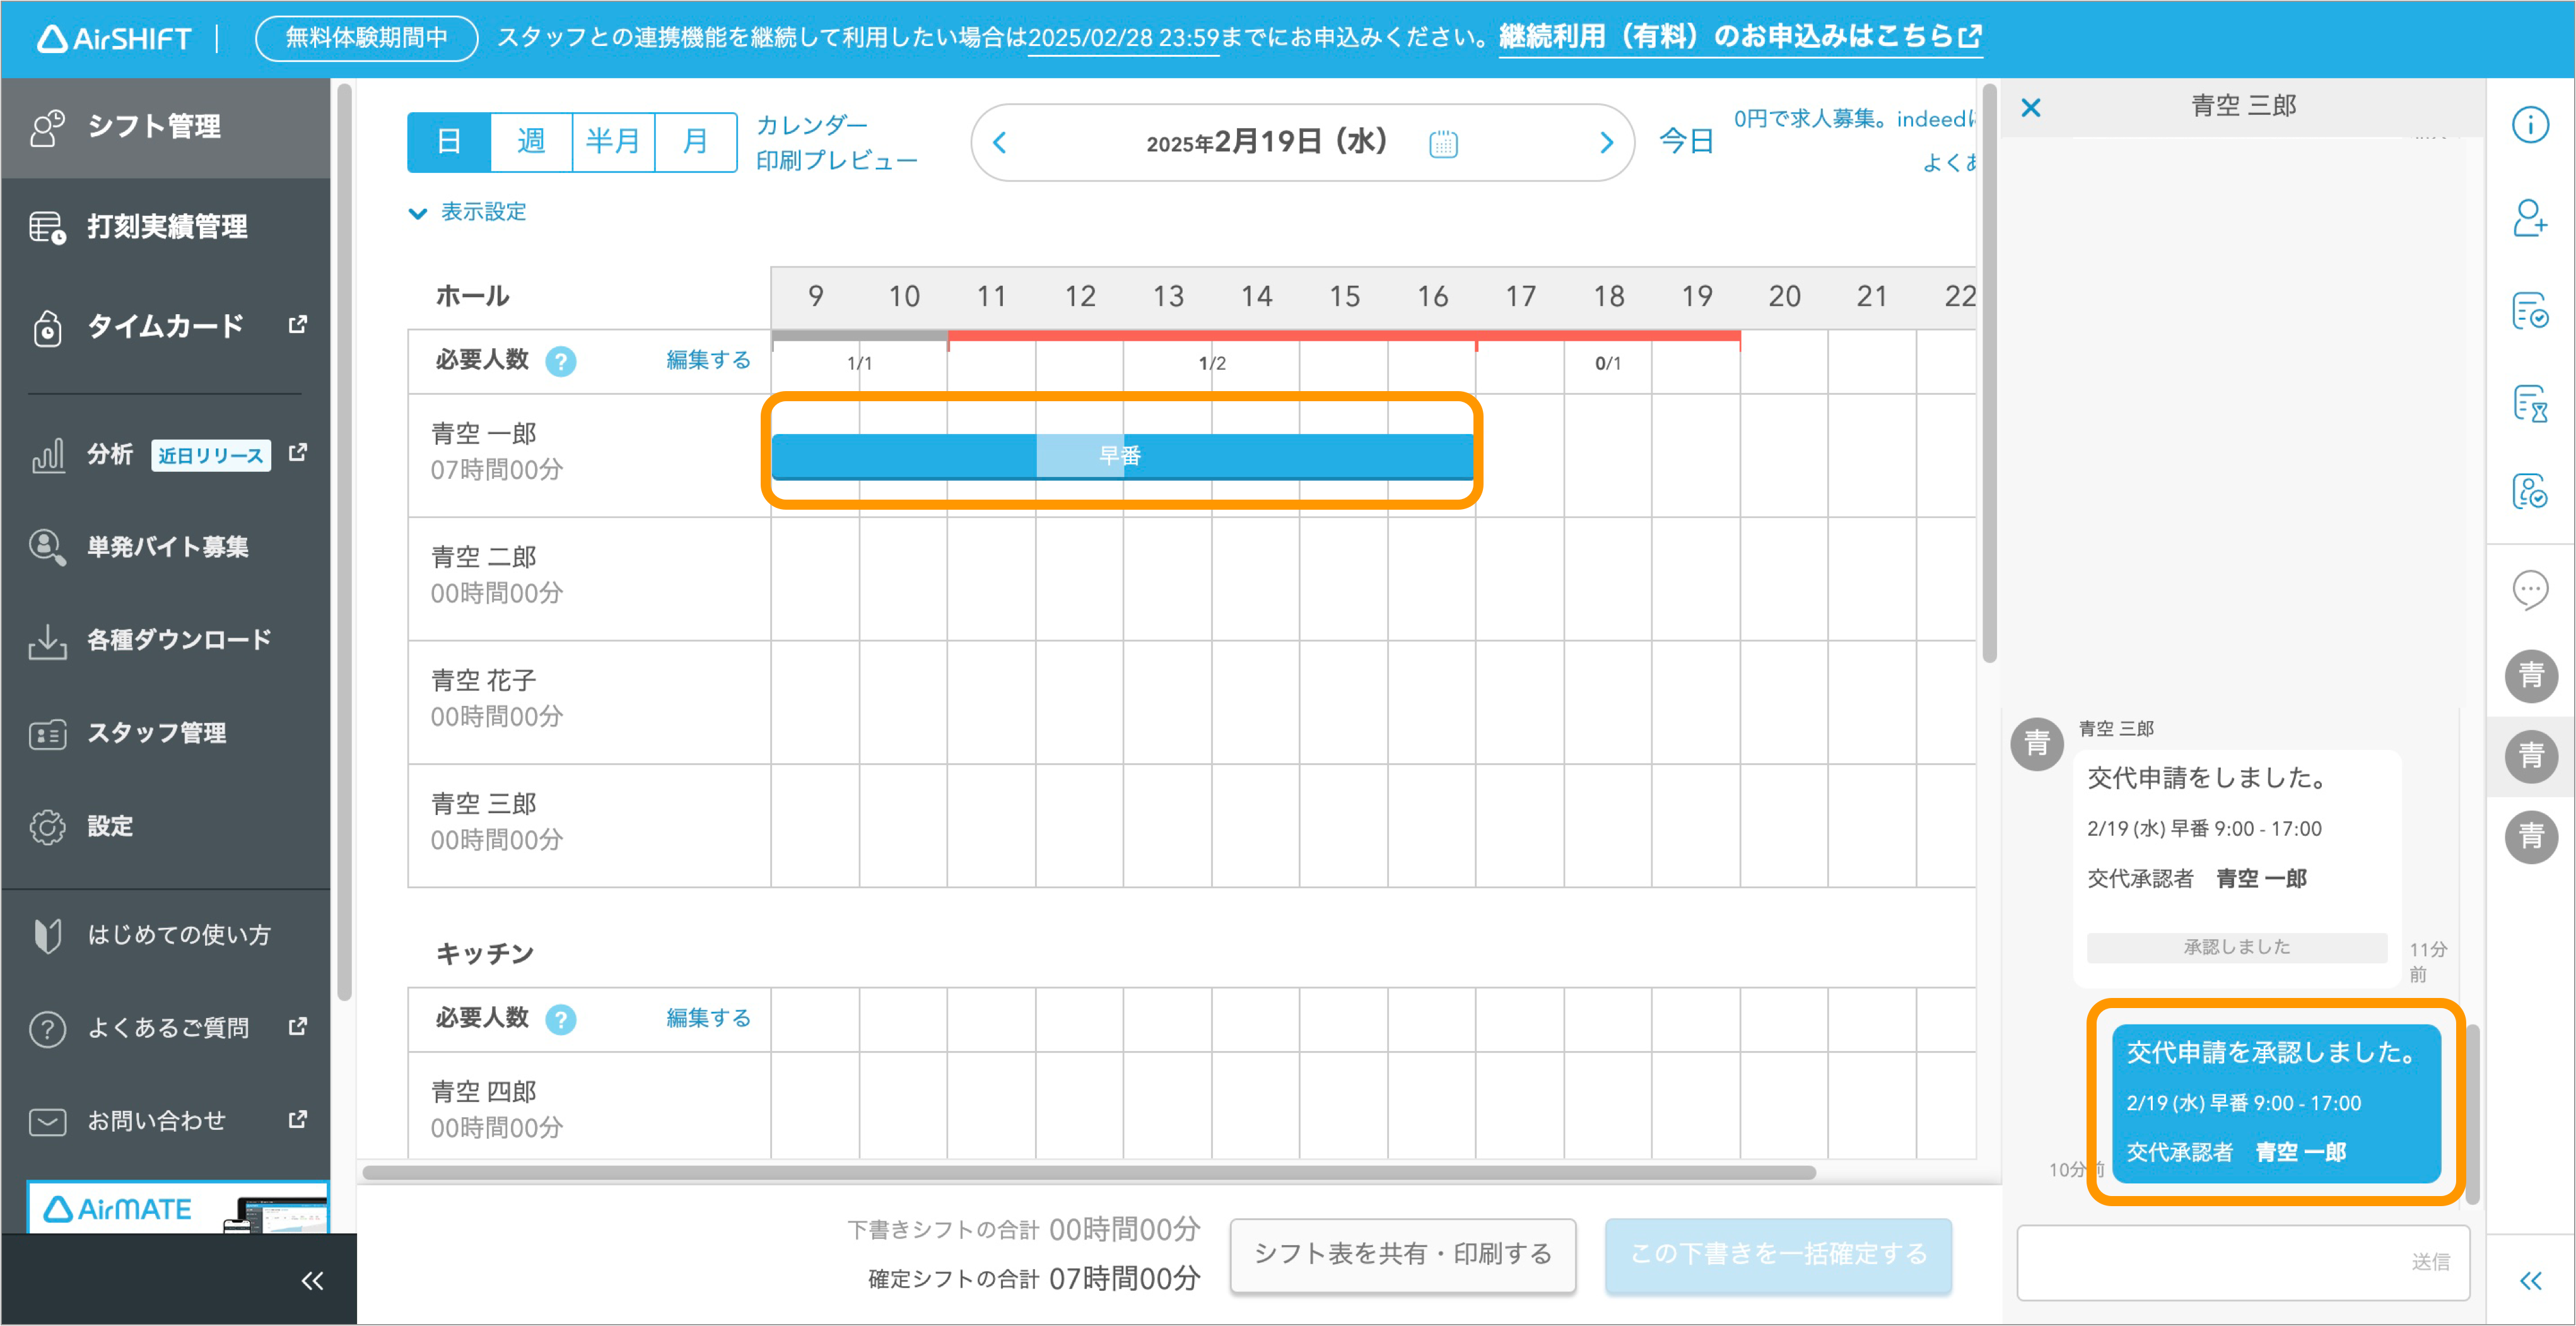Switch to 週 view tab
Viewport: 2576px width, 1326px height.
pos(531,142)
